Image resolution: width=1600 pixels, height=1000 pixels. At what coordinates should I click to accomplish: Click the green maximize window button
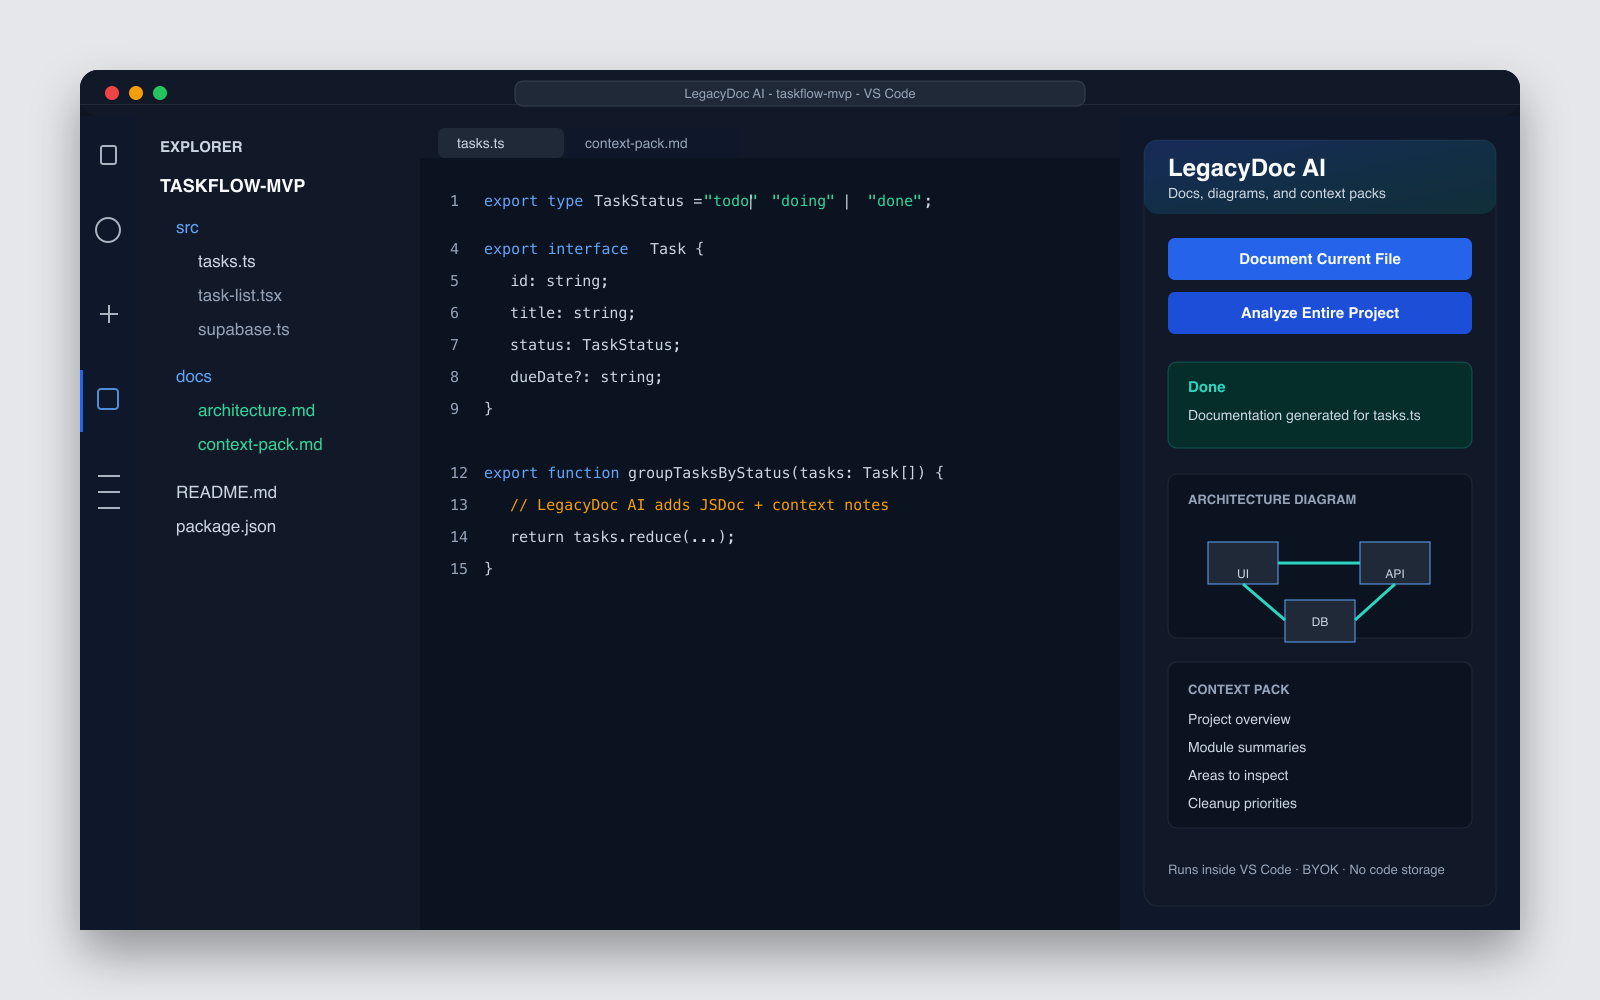pos(160,93)
